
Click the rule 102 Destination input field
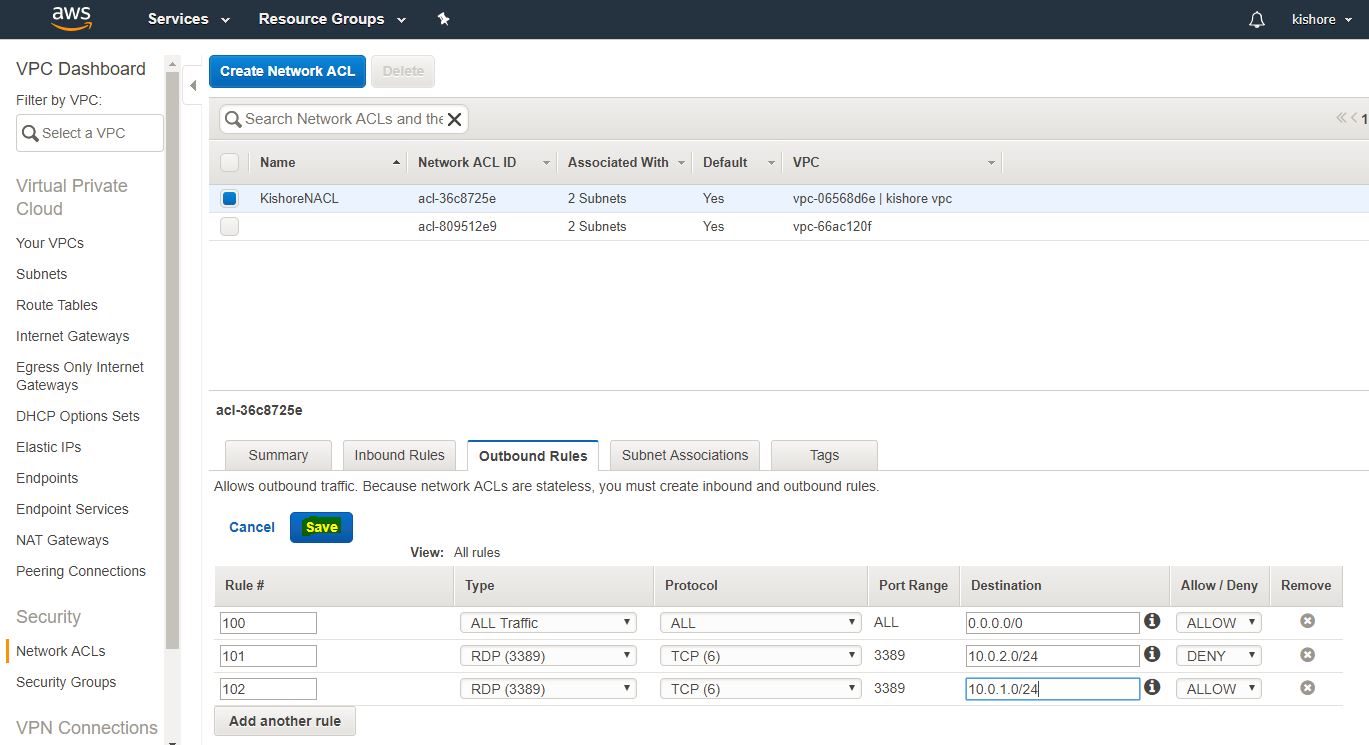(x=1052, y=689)
